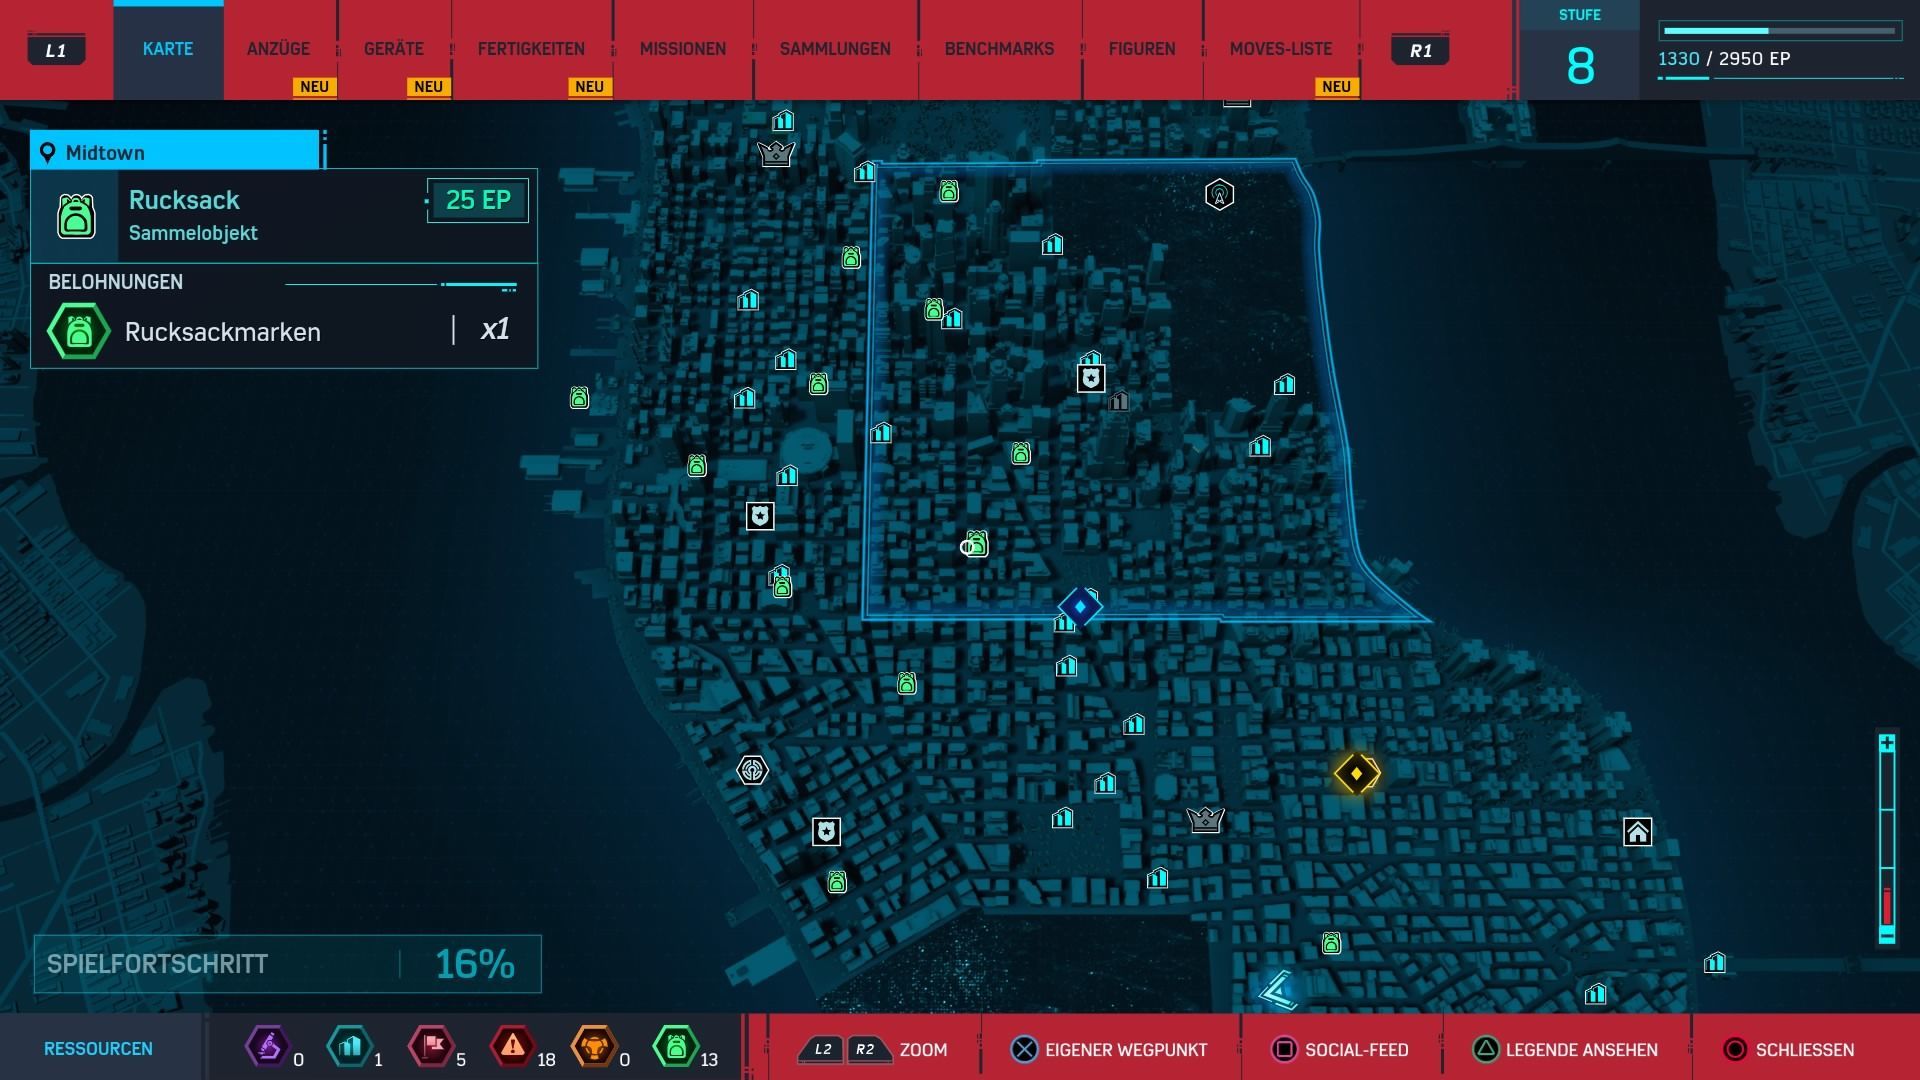The height and width of the screenshot is (1080, 1920).
Task: Click the plus end of the zoom slider
Action: [1887, 743]
